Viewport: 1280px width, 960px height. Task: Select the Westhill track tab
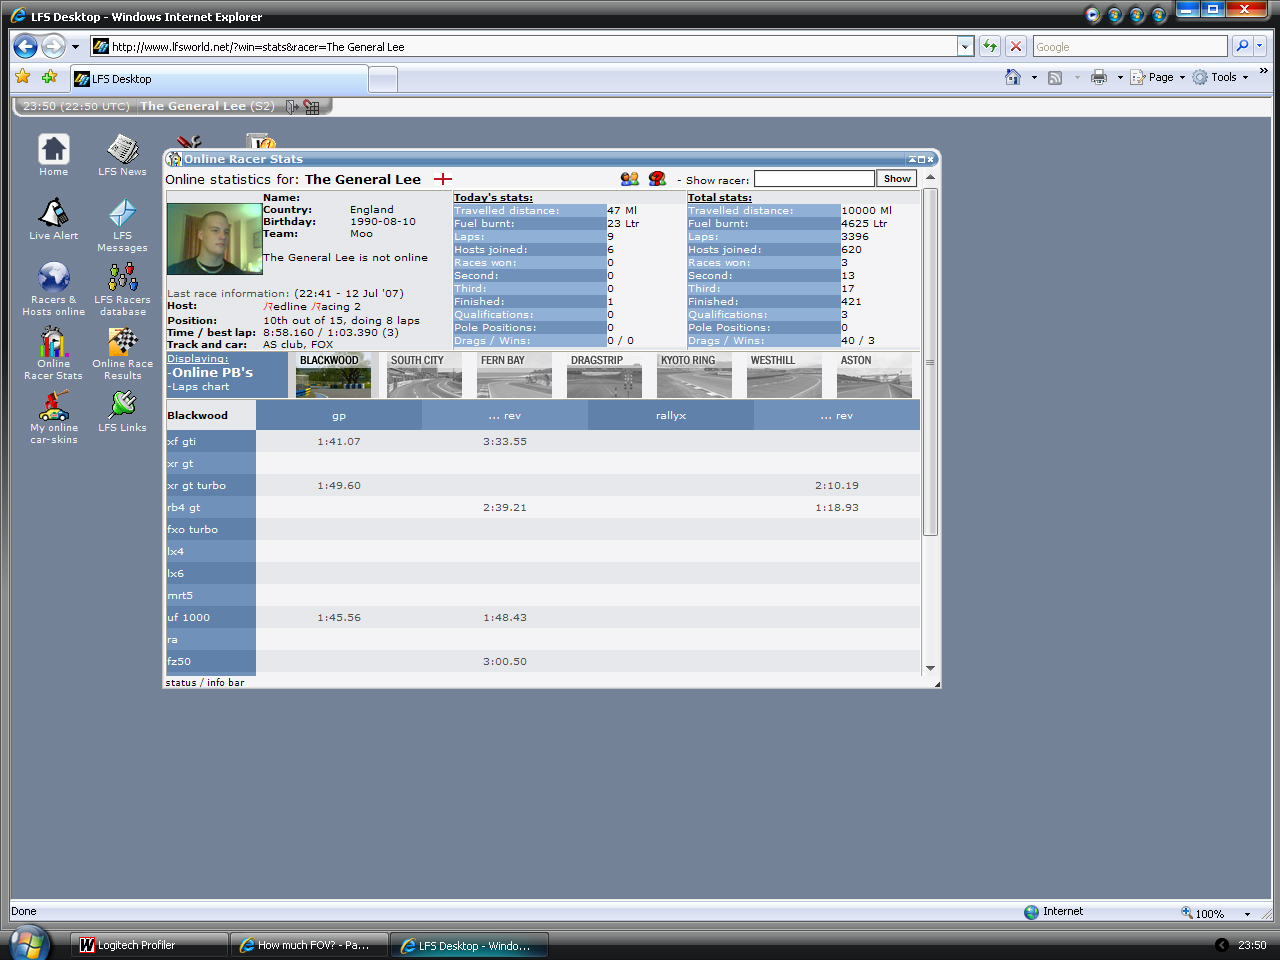(x=784, y=375)
